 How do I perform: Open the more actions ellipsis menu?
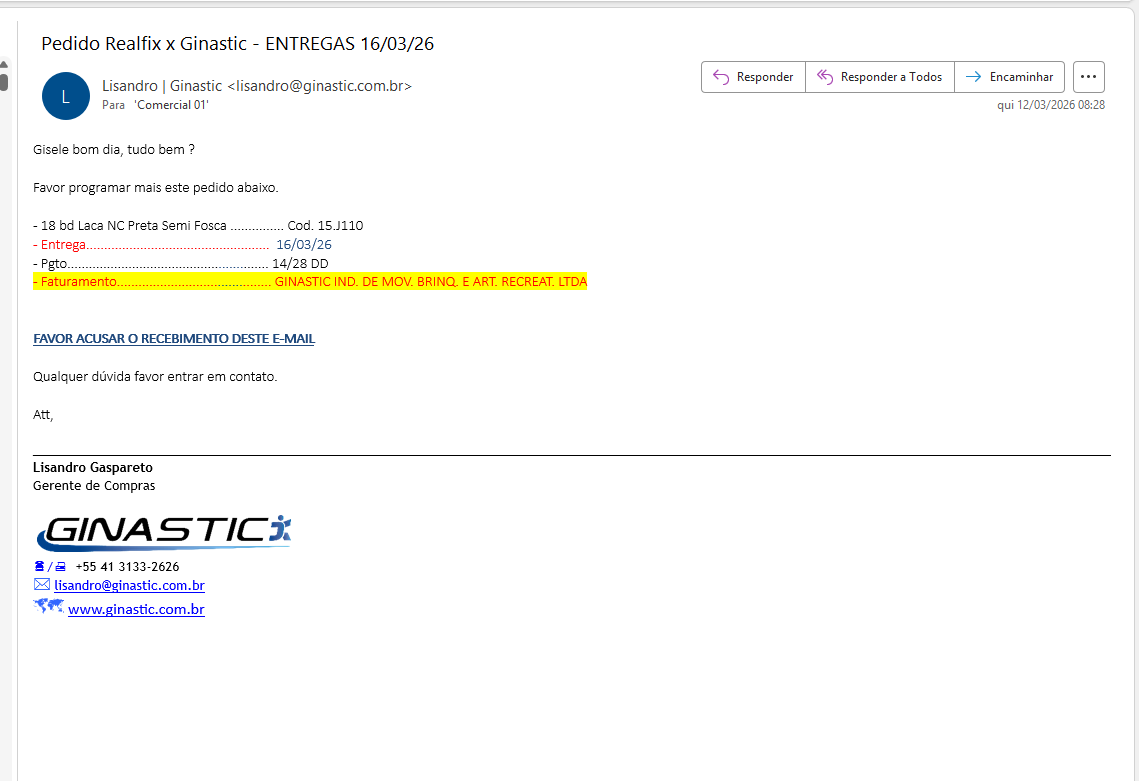click(1088, 77)
